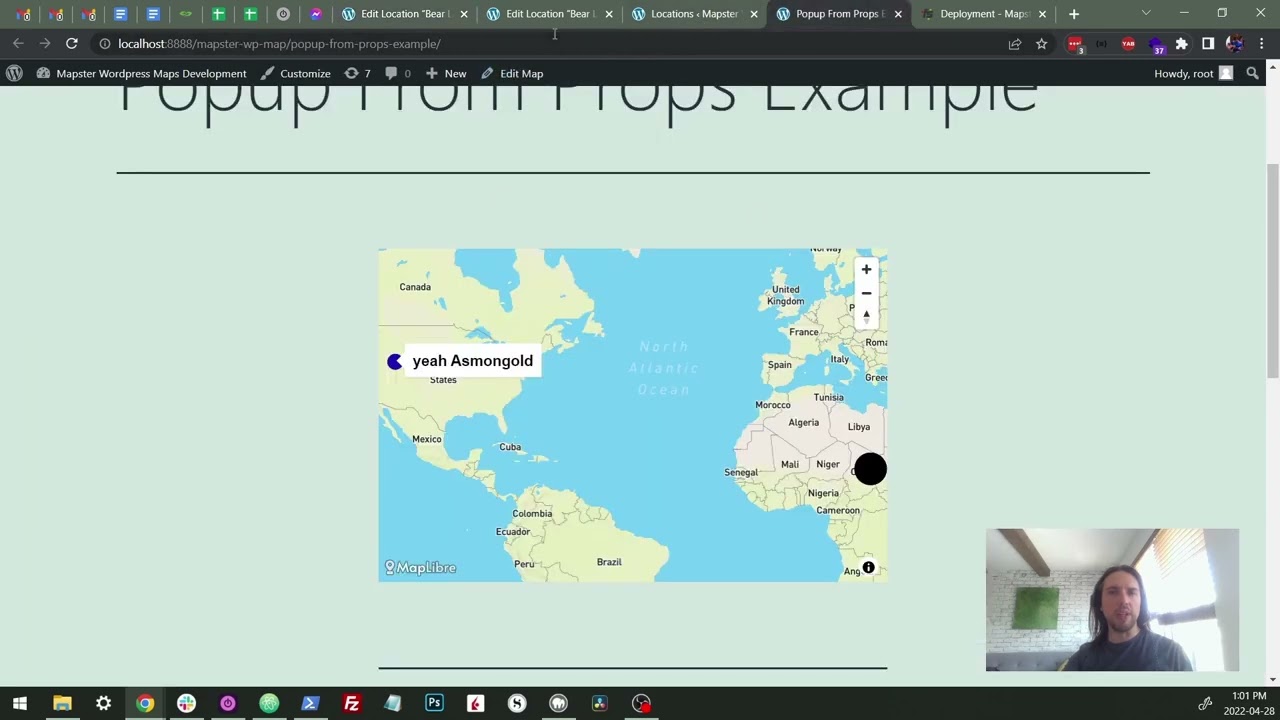Click the YAB extension icon

click(x=1128, y=44)
